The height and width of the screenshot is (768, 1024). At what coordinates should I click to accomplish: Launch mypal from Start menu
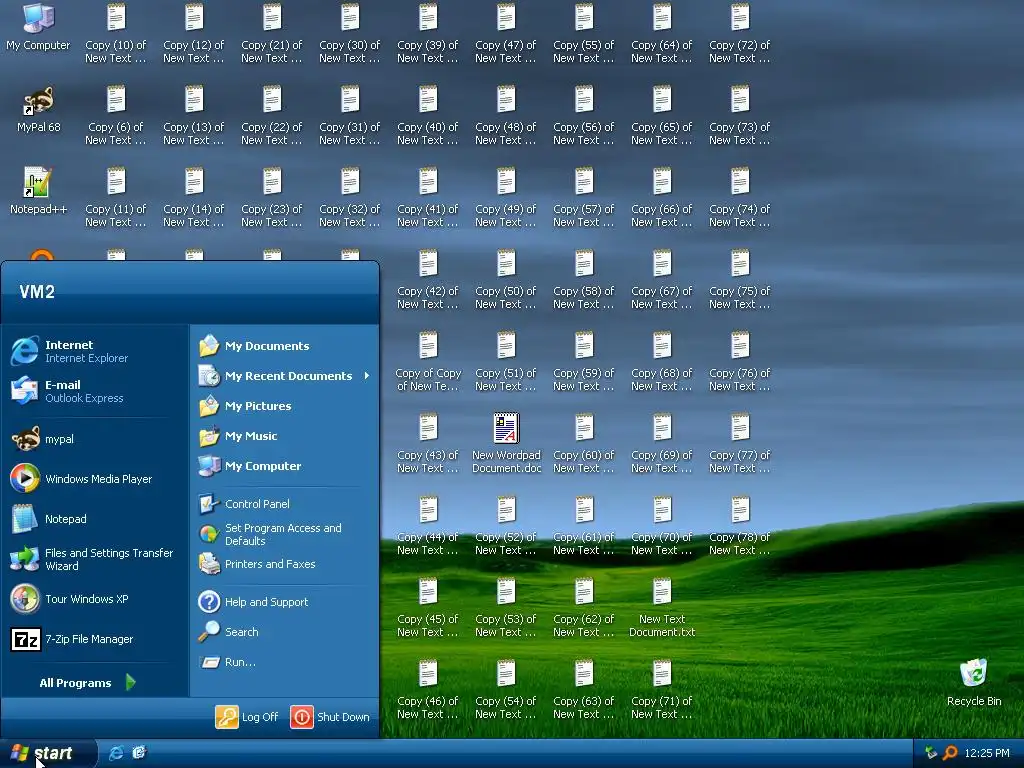pyautogui.click(x=95, y=439)
